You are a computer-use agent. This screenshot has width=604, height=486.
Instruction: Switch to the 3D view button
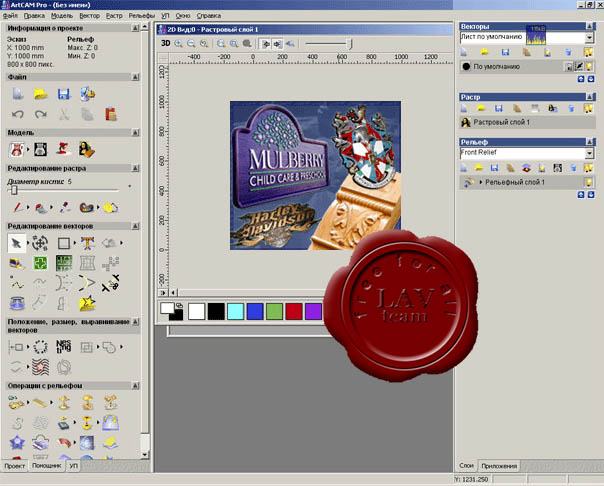(166, 43)
